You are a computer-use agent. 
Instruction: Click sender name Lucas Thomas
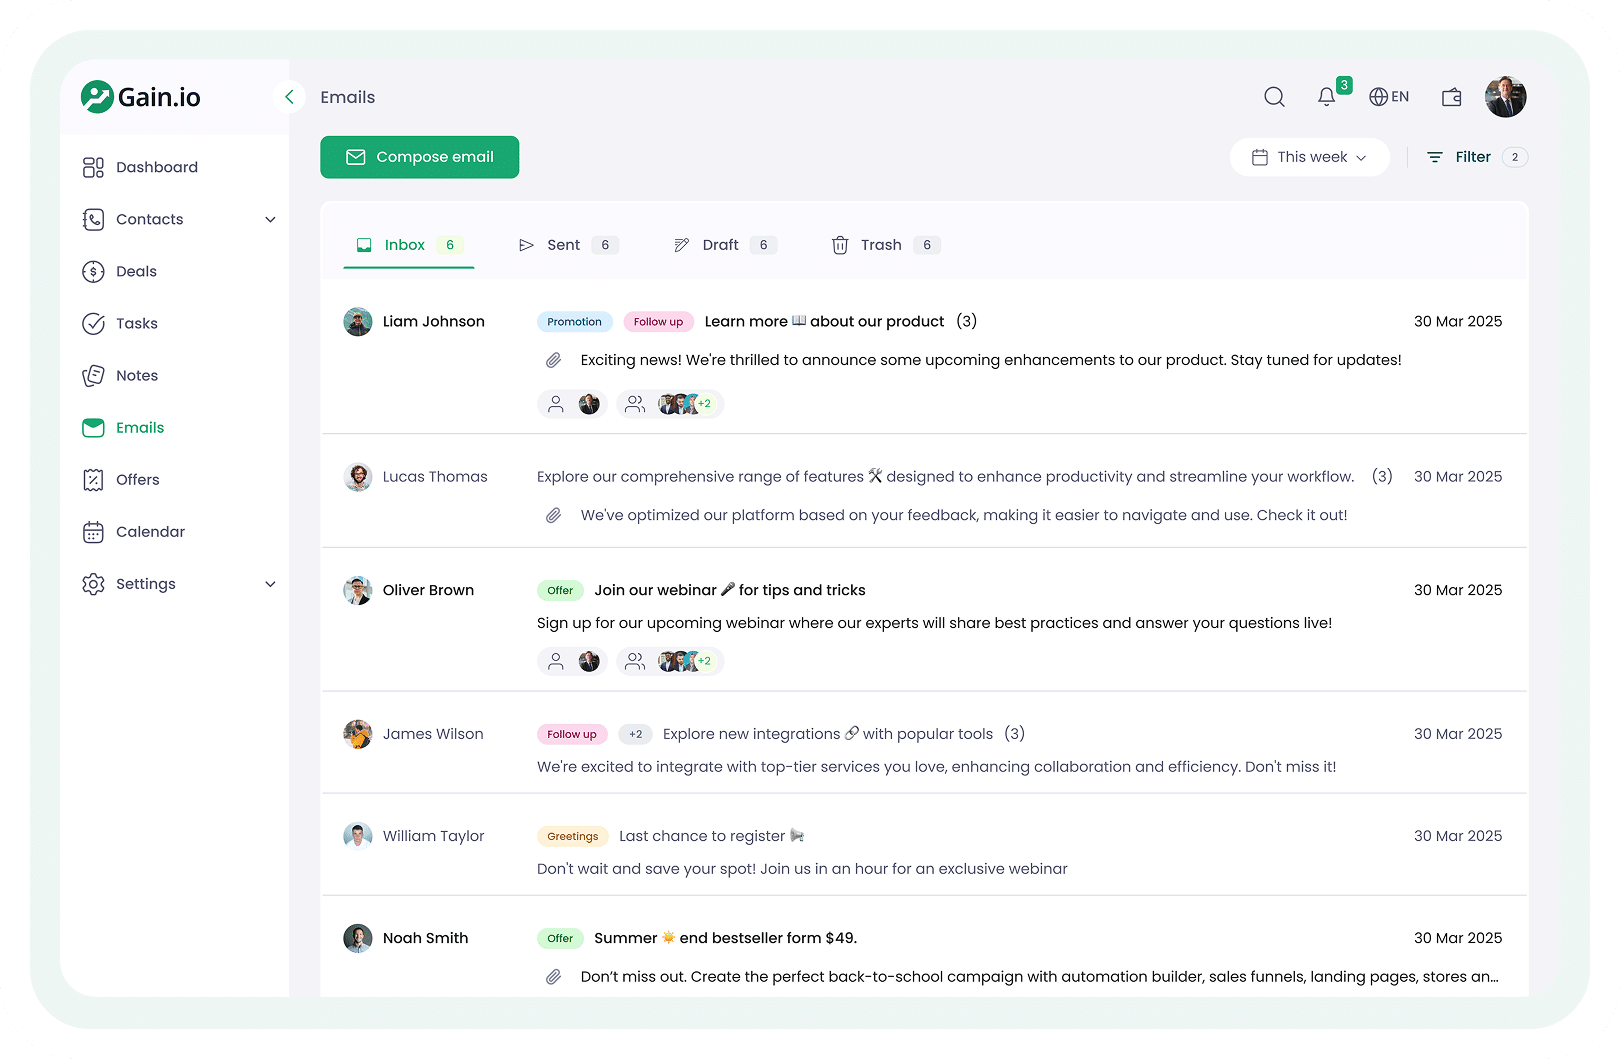(x=435, y=477)
